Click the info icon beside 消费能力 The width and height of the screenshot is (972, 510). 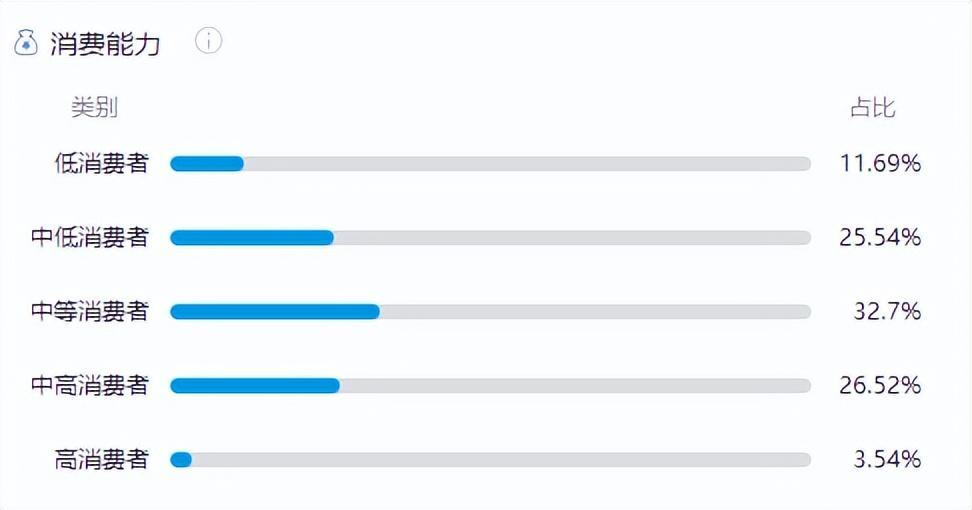tap(208, 41)
